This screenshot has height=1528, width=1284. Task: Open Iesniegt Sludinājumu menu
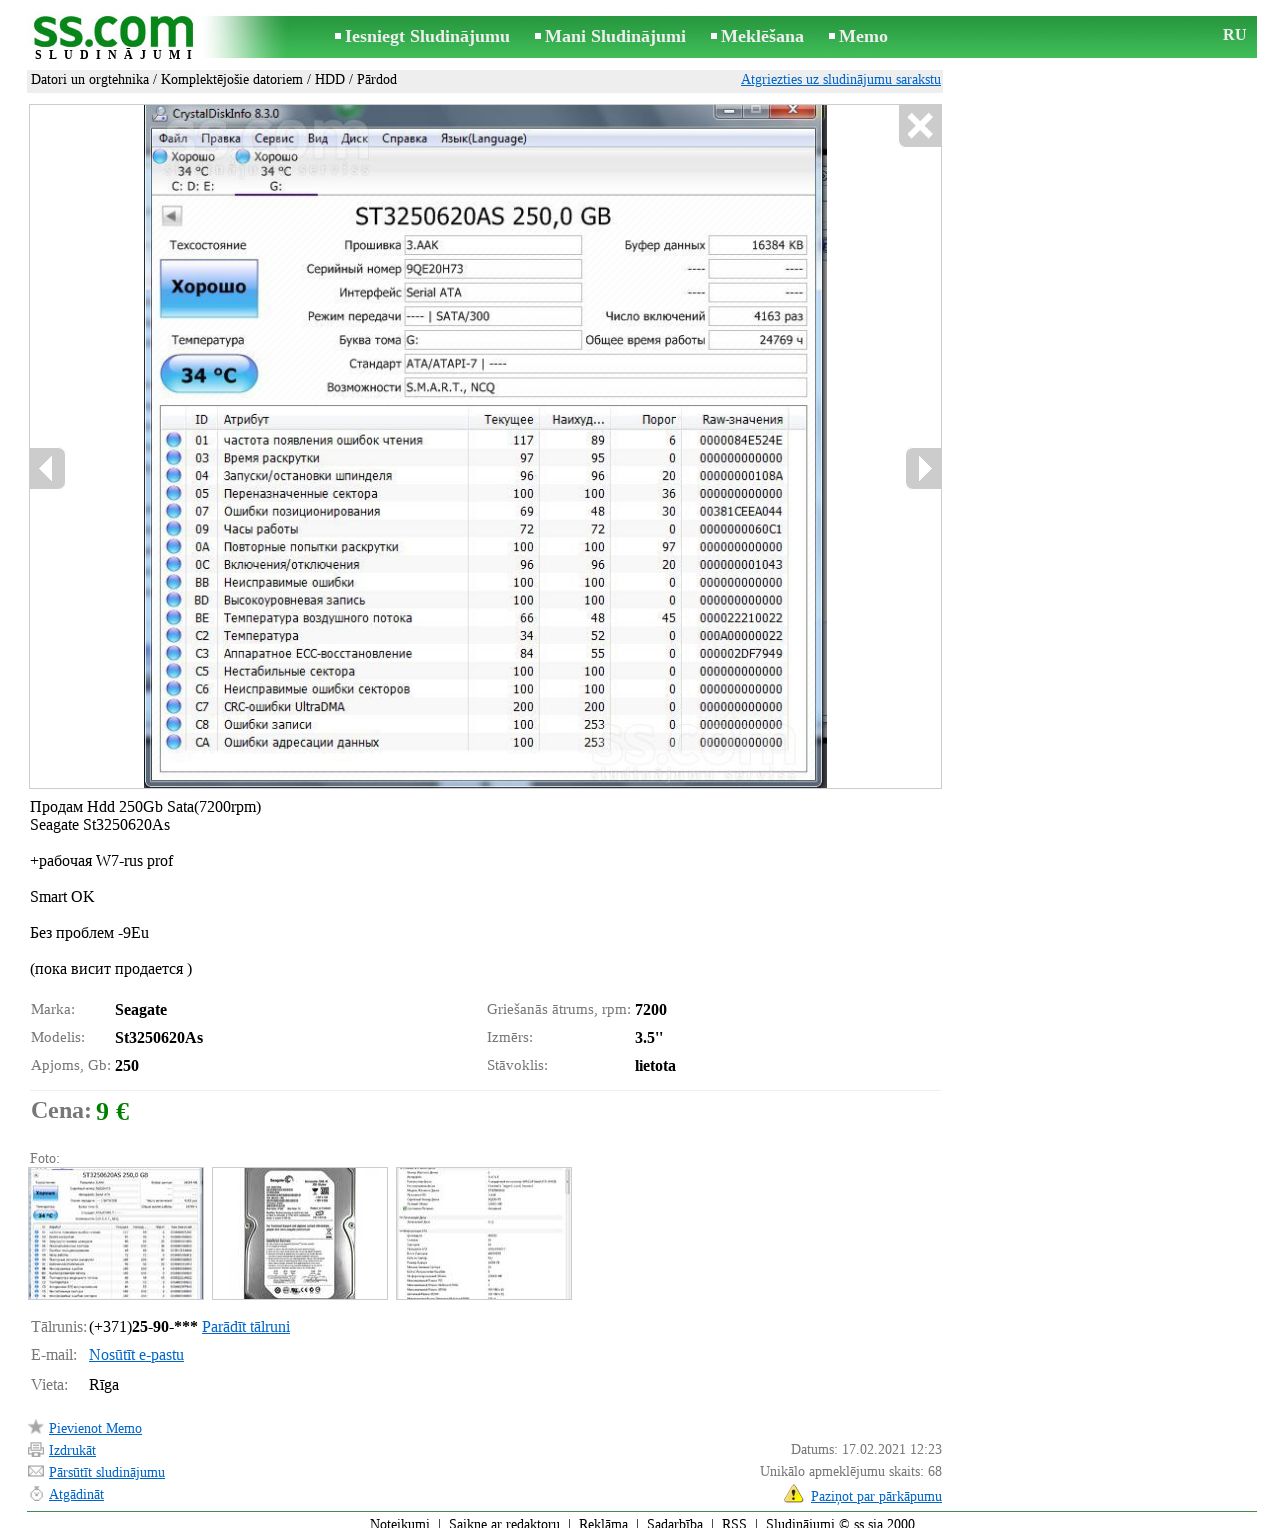click(427, 36)
